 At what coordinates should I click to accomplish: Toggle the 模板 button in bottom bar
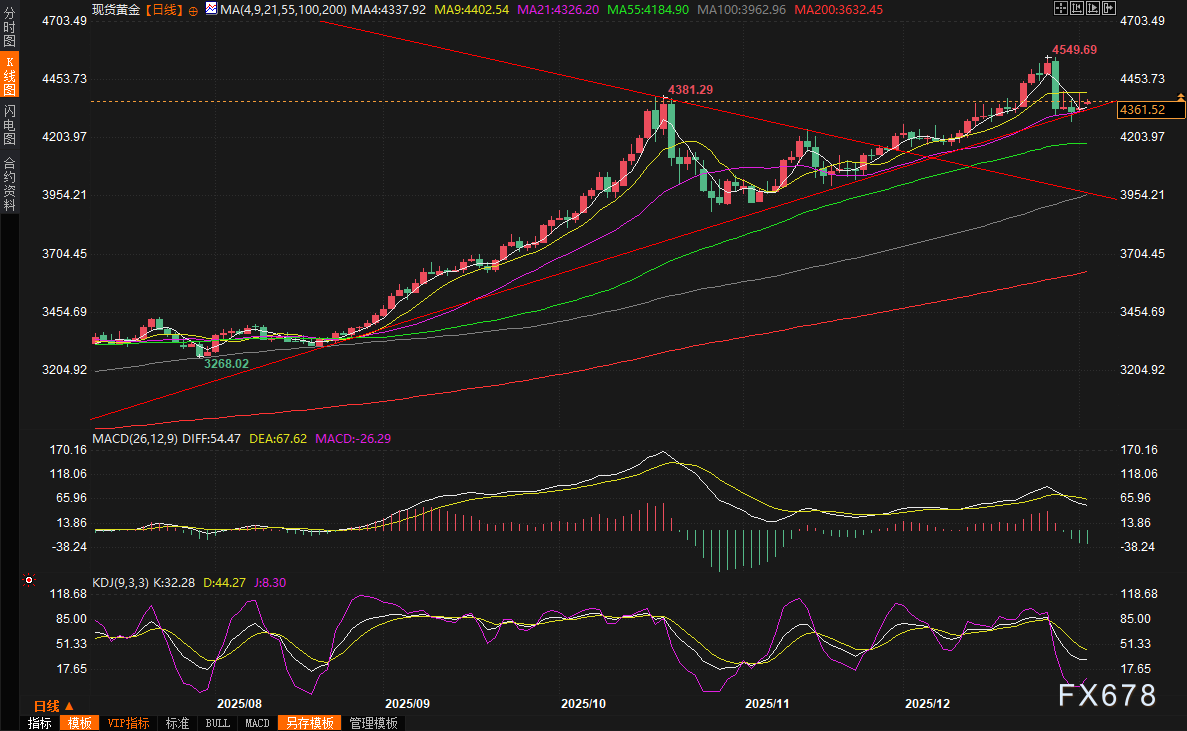[x=79, y=723]
